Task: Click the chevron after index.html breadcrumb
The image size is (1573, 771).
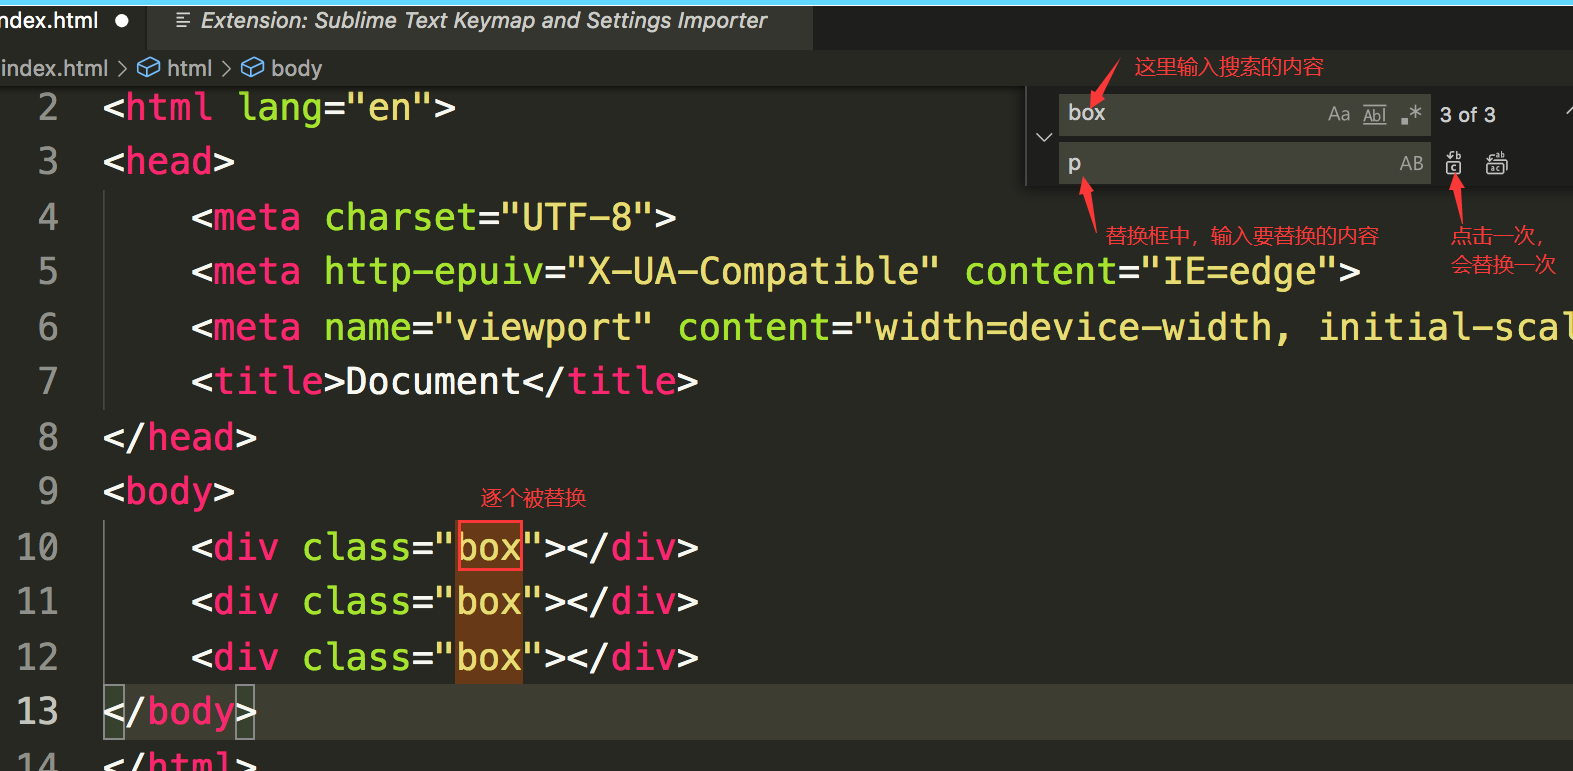Action: tap(123, 68)
